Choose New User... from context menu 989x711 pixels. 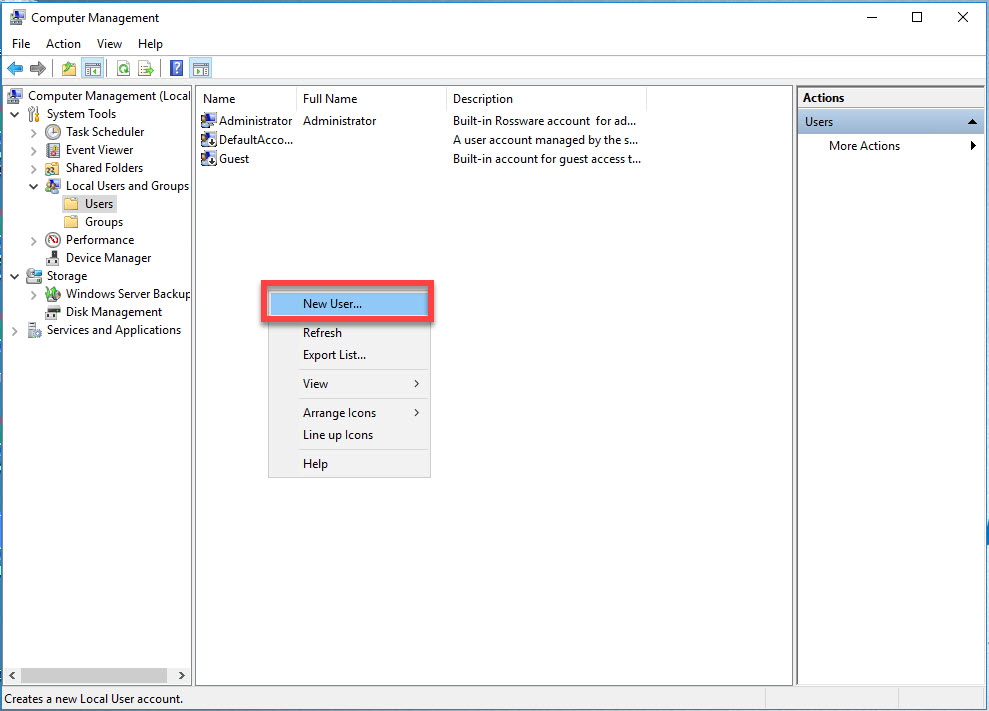(x=332, y=304)
